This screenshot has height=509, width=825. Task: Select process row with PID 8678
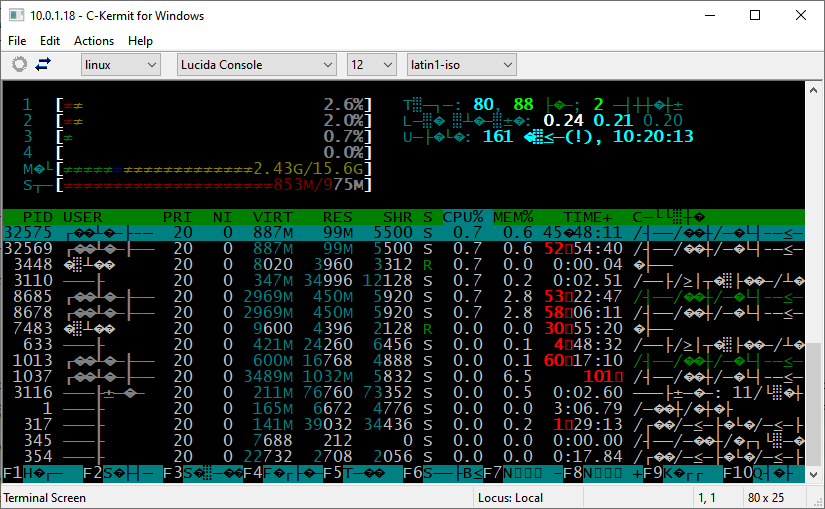[x=404, y=313]
